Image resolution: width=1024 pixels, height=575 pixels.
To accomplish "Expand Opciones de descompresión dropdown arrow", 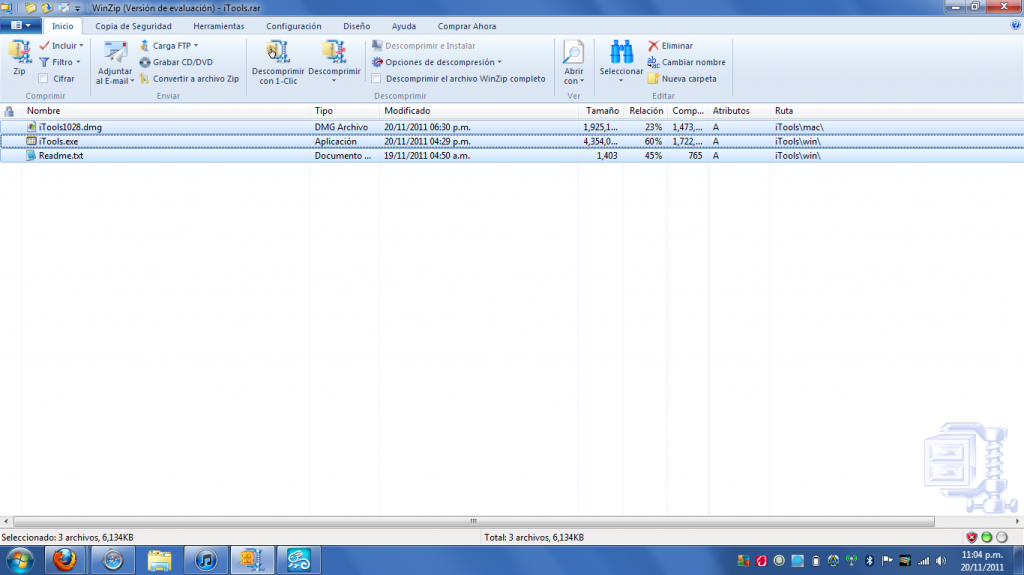I will pyautogui.click(x=500, y=62).
